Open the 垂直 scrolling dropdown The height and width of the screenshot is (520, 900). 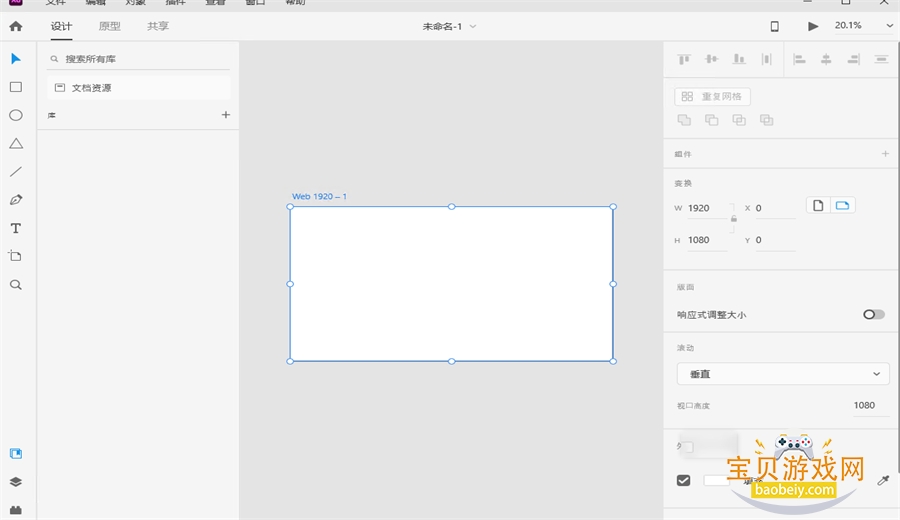tap(783, 374)
